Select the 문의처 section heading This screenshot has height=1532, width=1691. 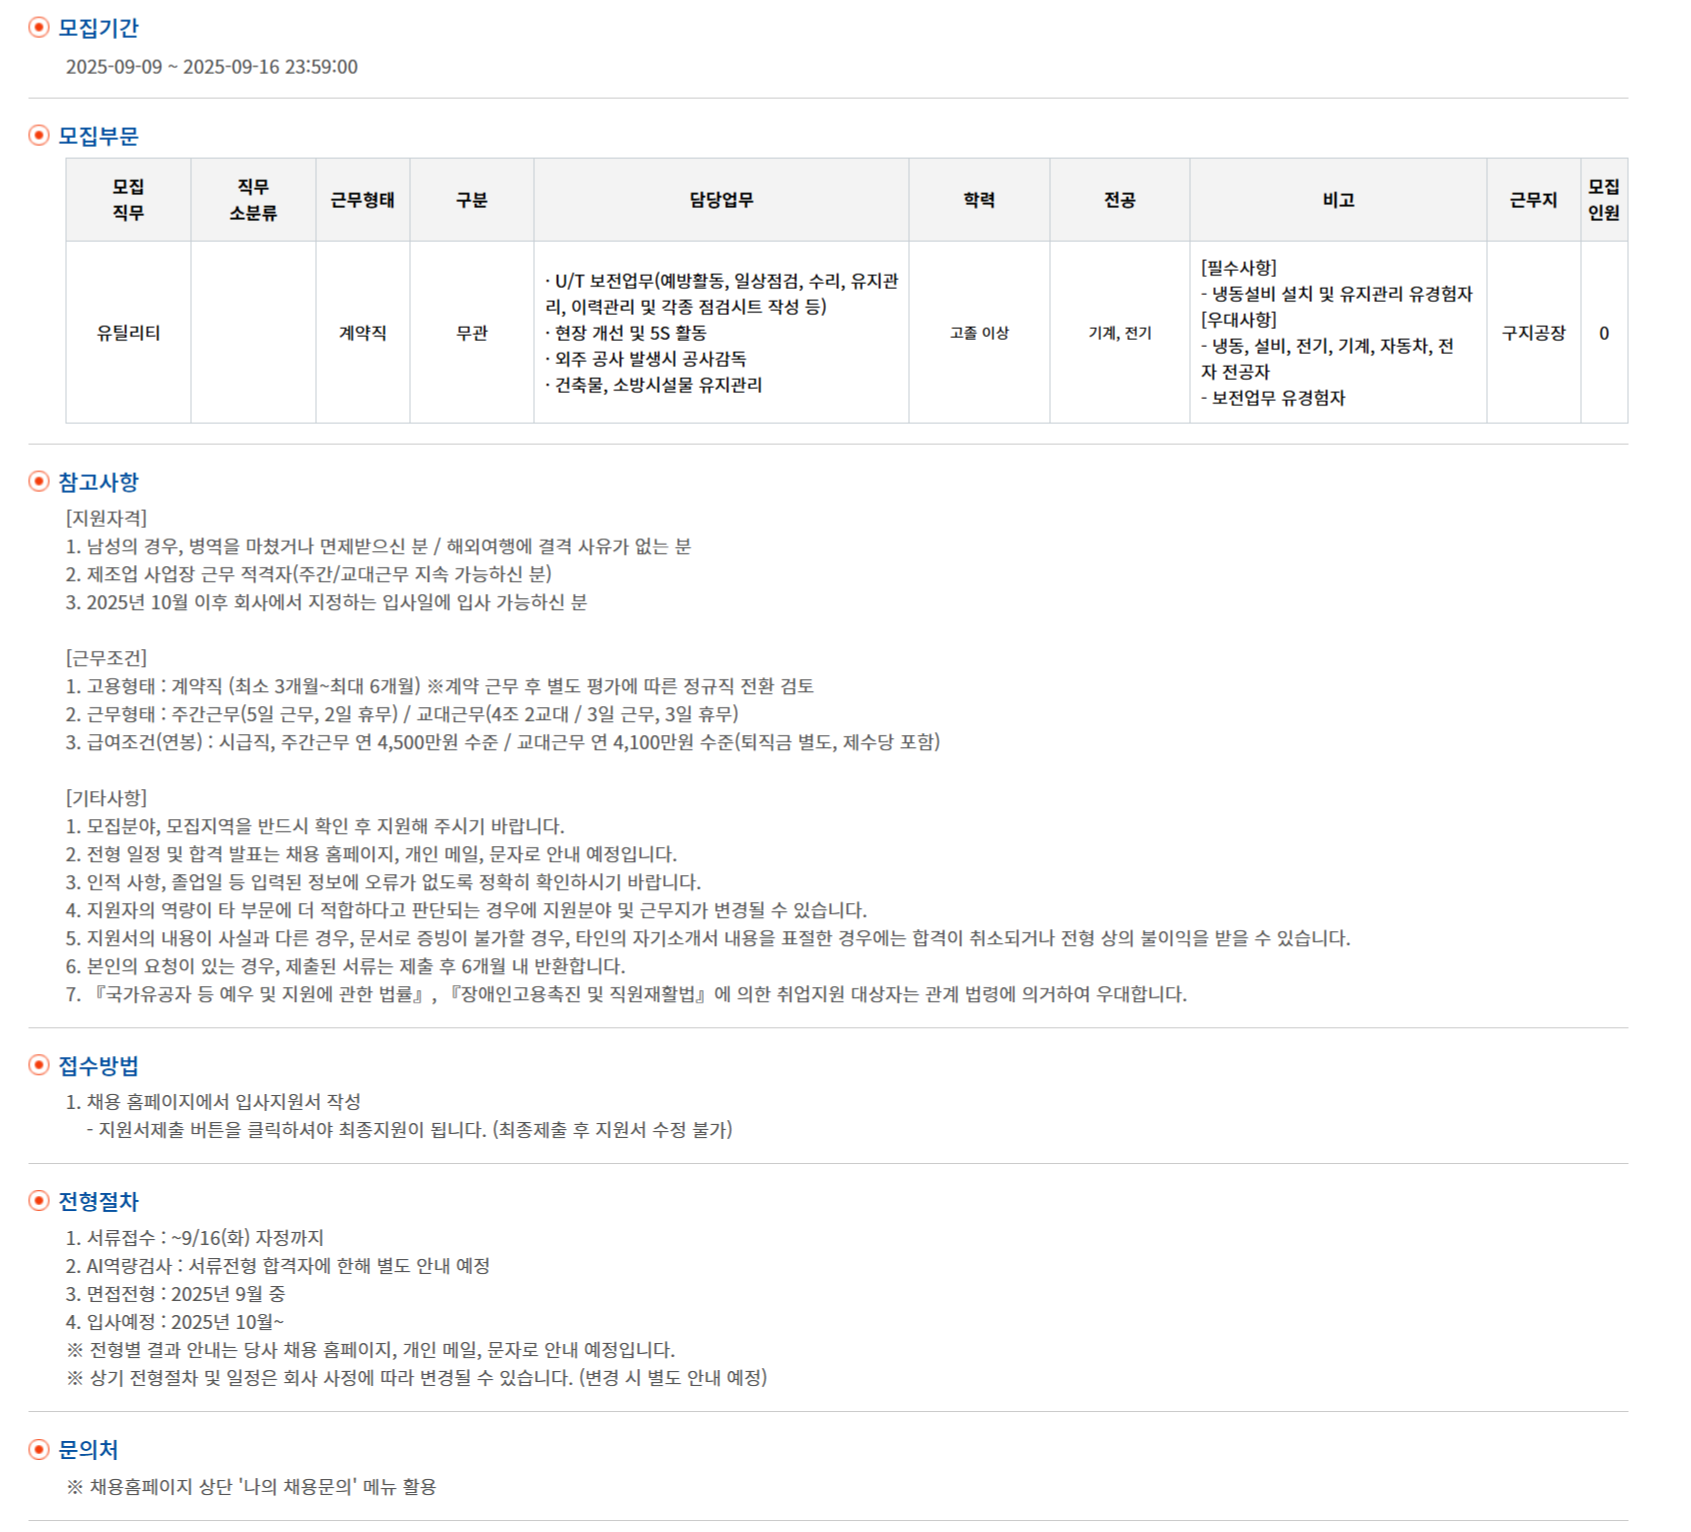coord(88,1449)
